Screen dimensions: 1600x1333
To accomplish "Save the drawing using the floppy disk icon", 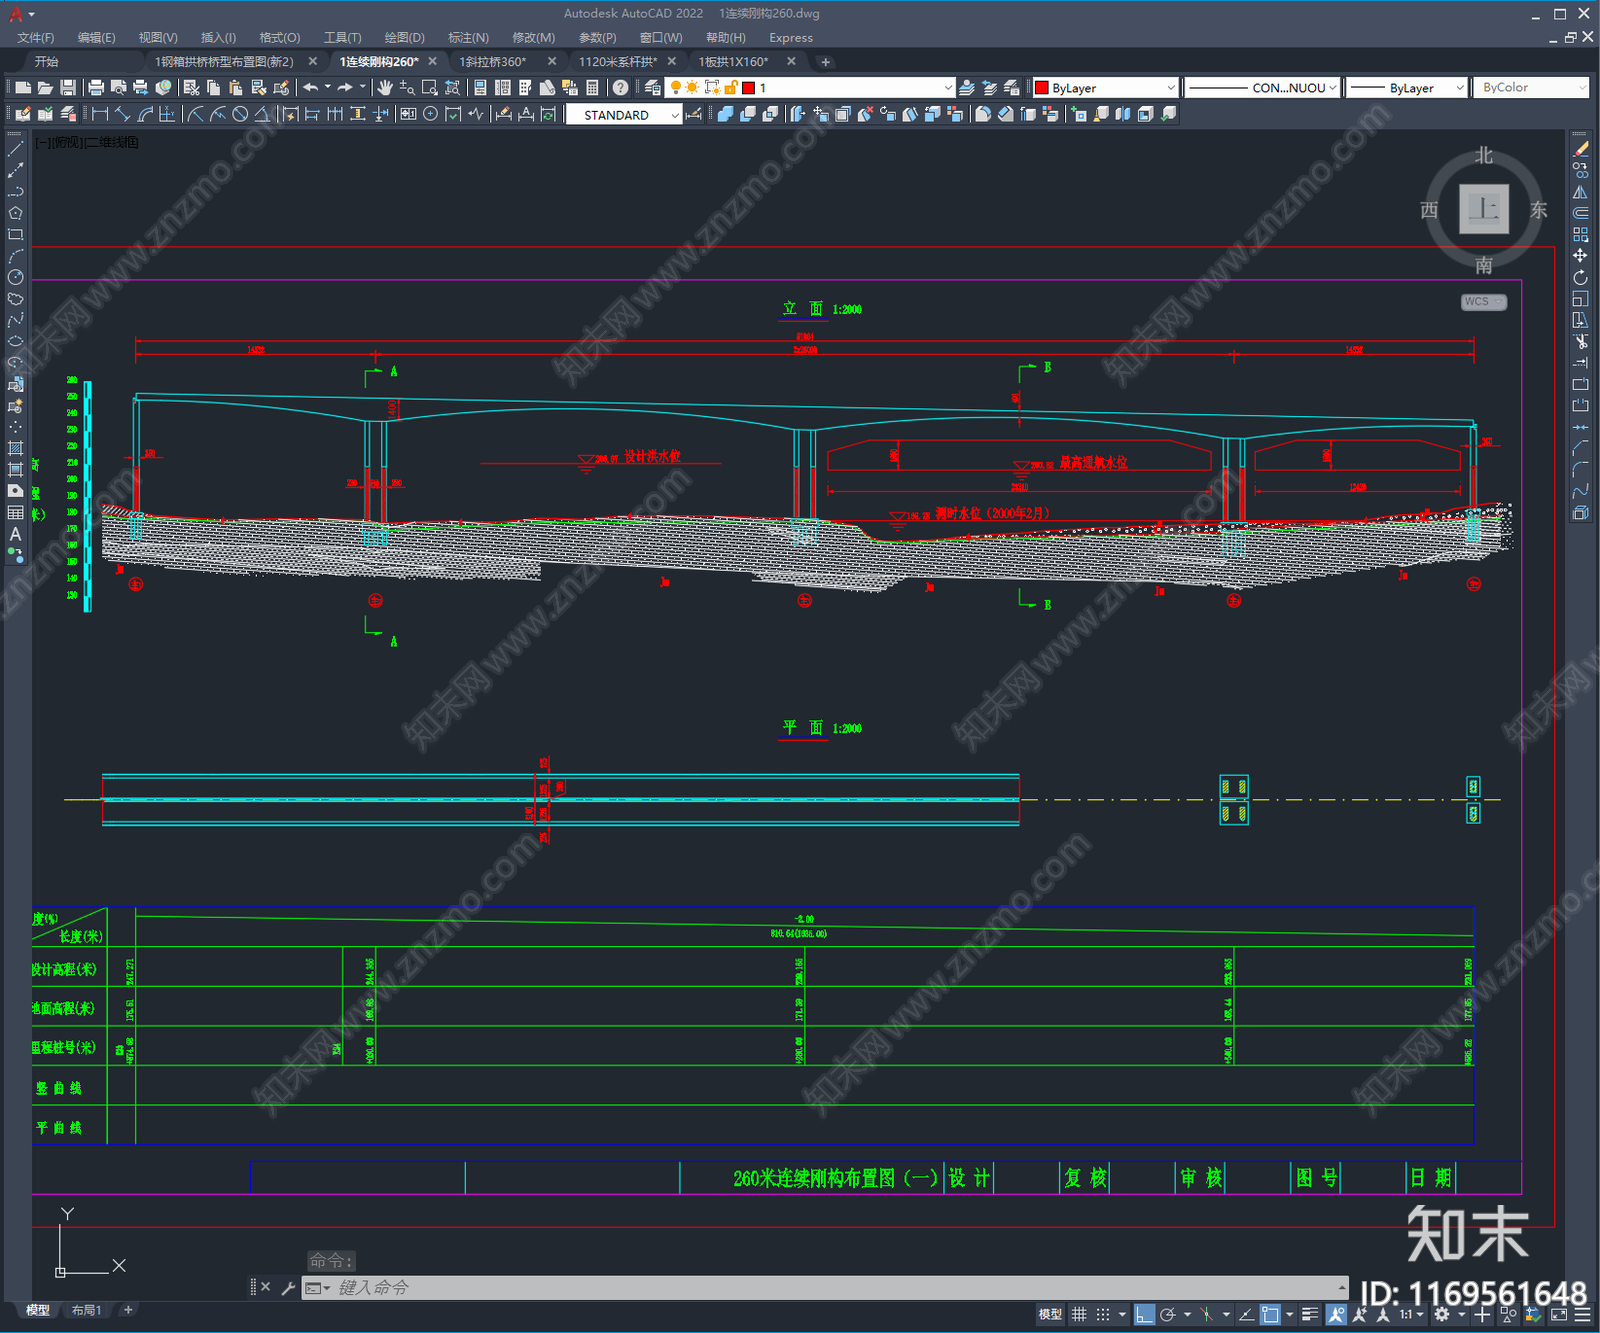I will [68, 88].
